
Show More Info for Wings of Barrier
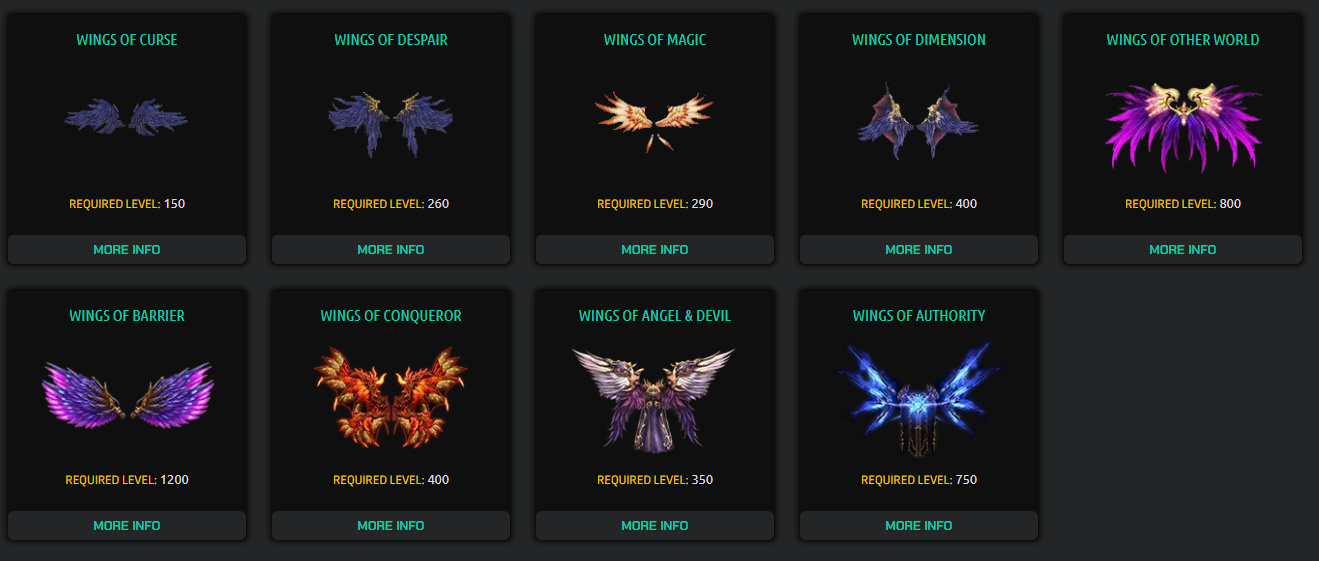127,525
